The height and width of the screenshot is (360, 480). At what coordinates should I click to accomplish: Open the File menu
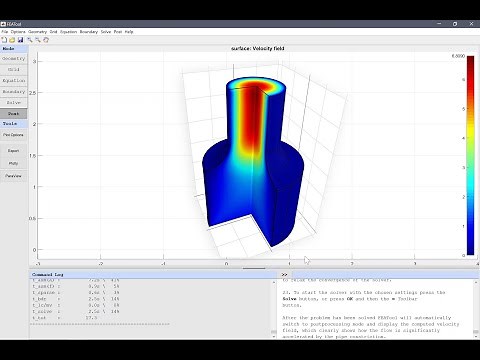click(x=5, y=32)
